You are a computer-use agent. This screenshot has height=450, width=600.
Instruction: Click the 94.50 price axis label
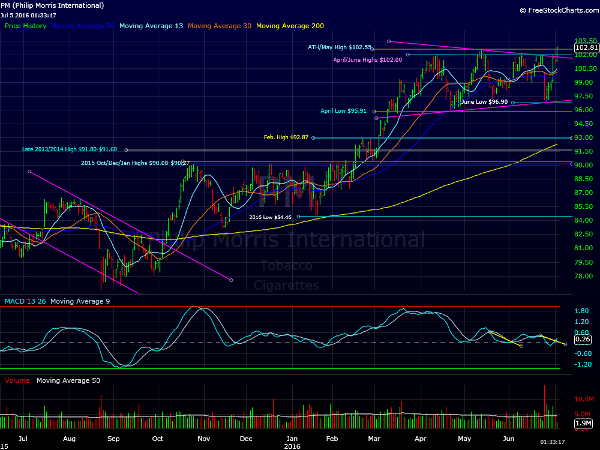click(x=584, y=123)
